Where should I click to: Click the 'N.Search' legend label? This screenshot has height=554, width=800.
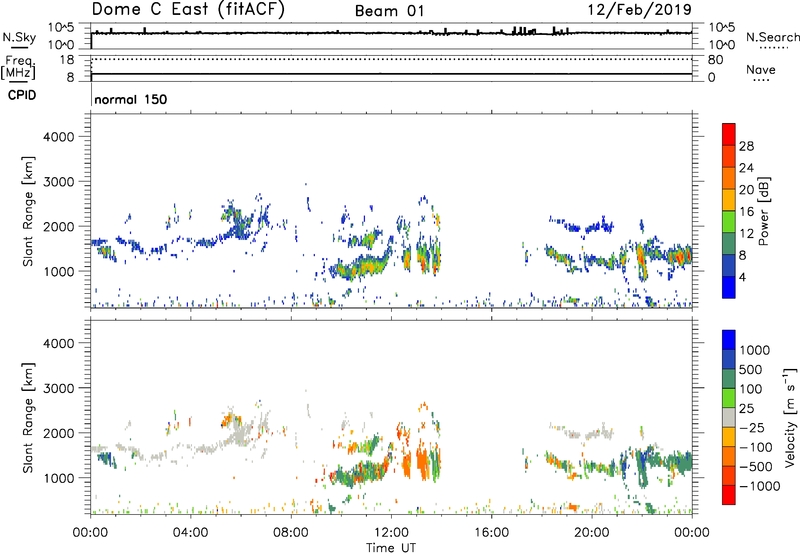(x=772, y=37)
